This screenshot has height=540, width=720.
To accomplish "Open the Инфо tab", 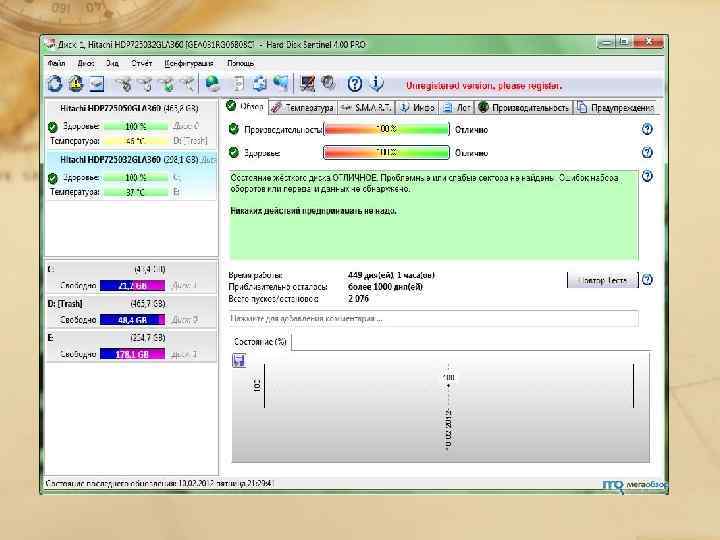I will tap(417, 107).
